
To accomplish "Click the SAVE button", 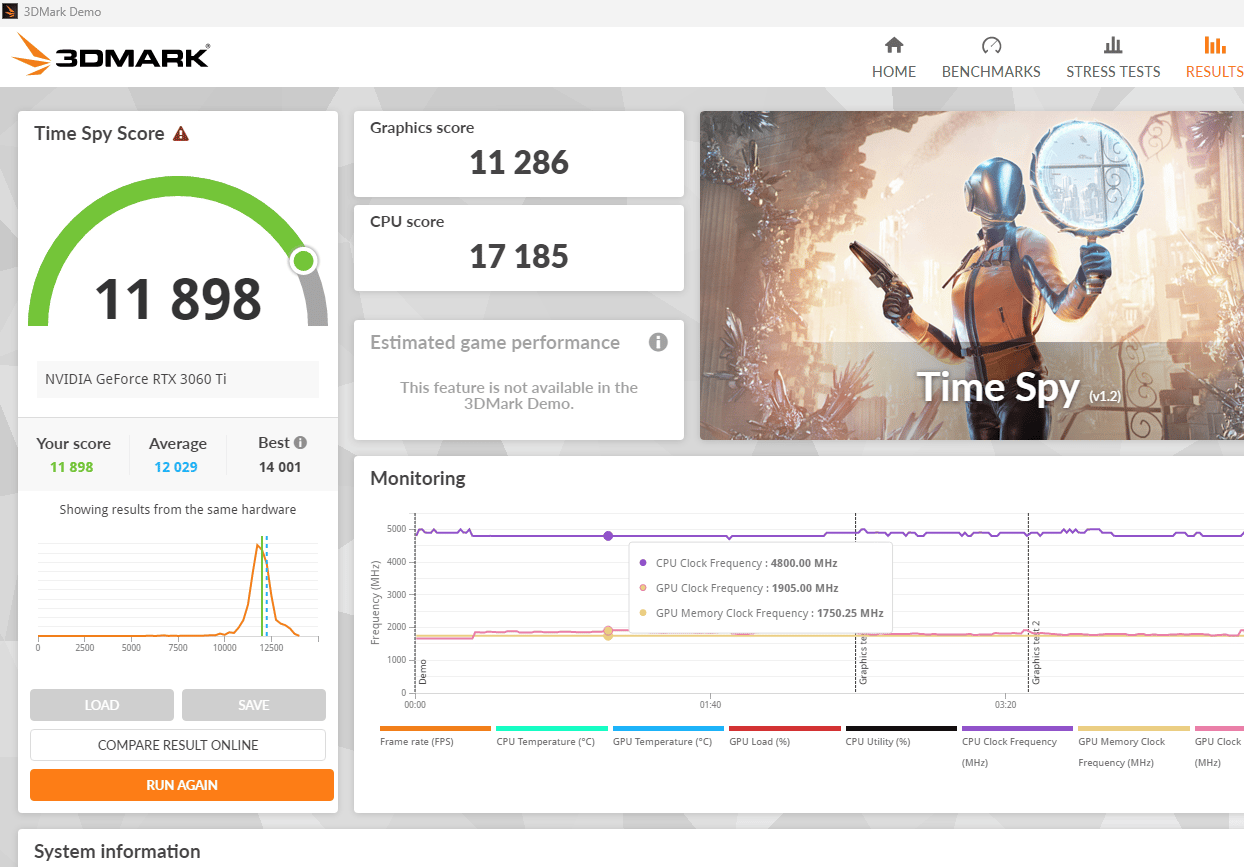I will click(x=254, y=705).
